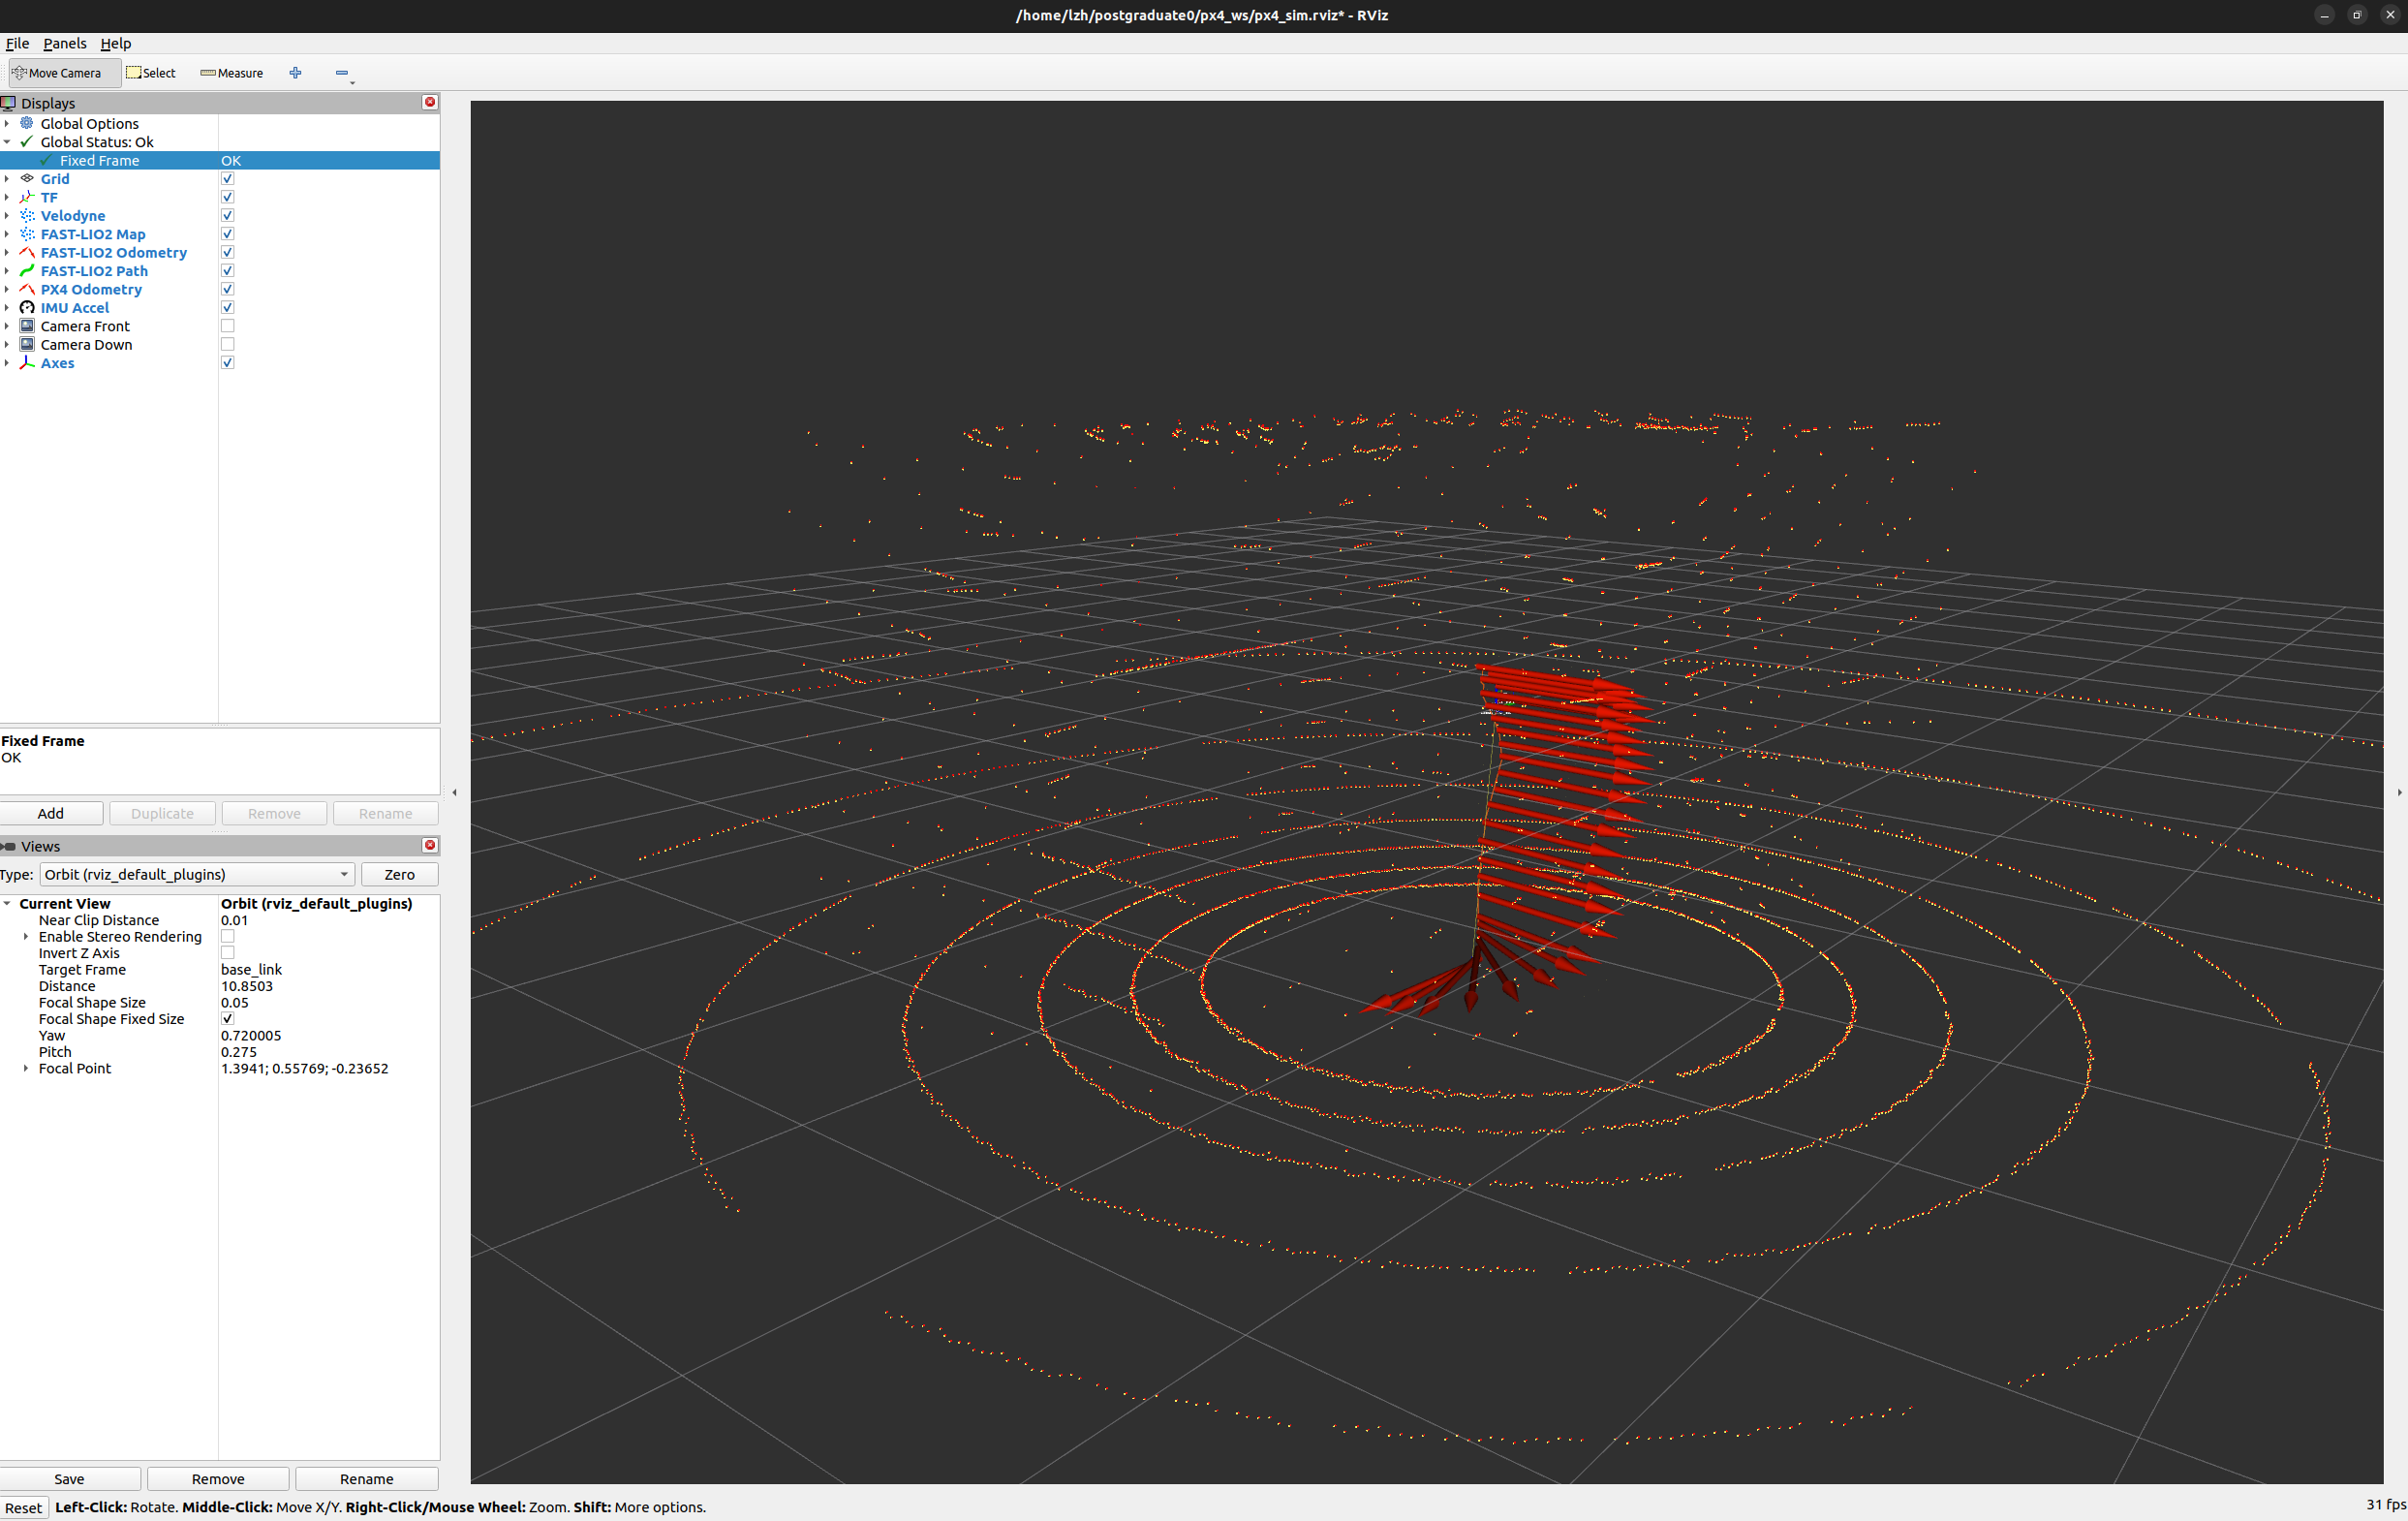Open the view Type dropdown
Screen dimensions: 2408x1521
[x=197, y=874]
